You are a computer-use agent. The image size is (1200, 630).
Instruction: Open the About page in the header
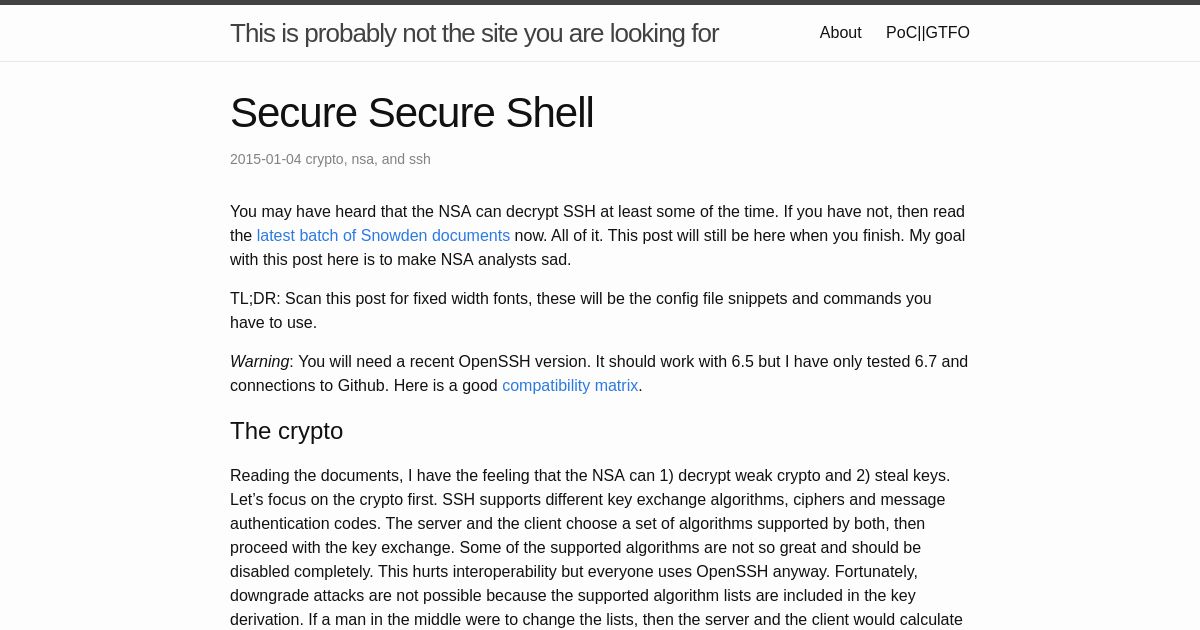[840, 33]
